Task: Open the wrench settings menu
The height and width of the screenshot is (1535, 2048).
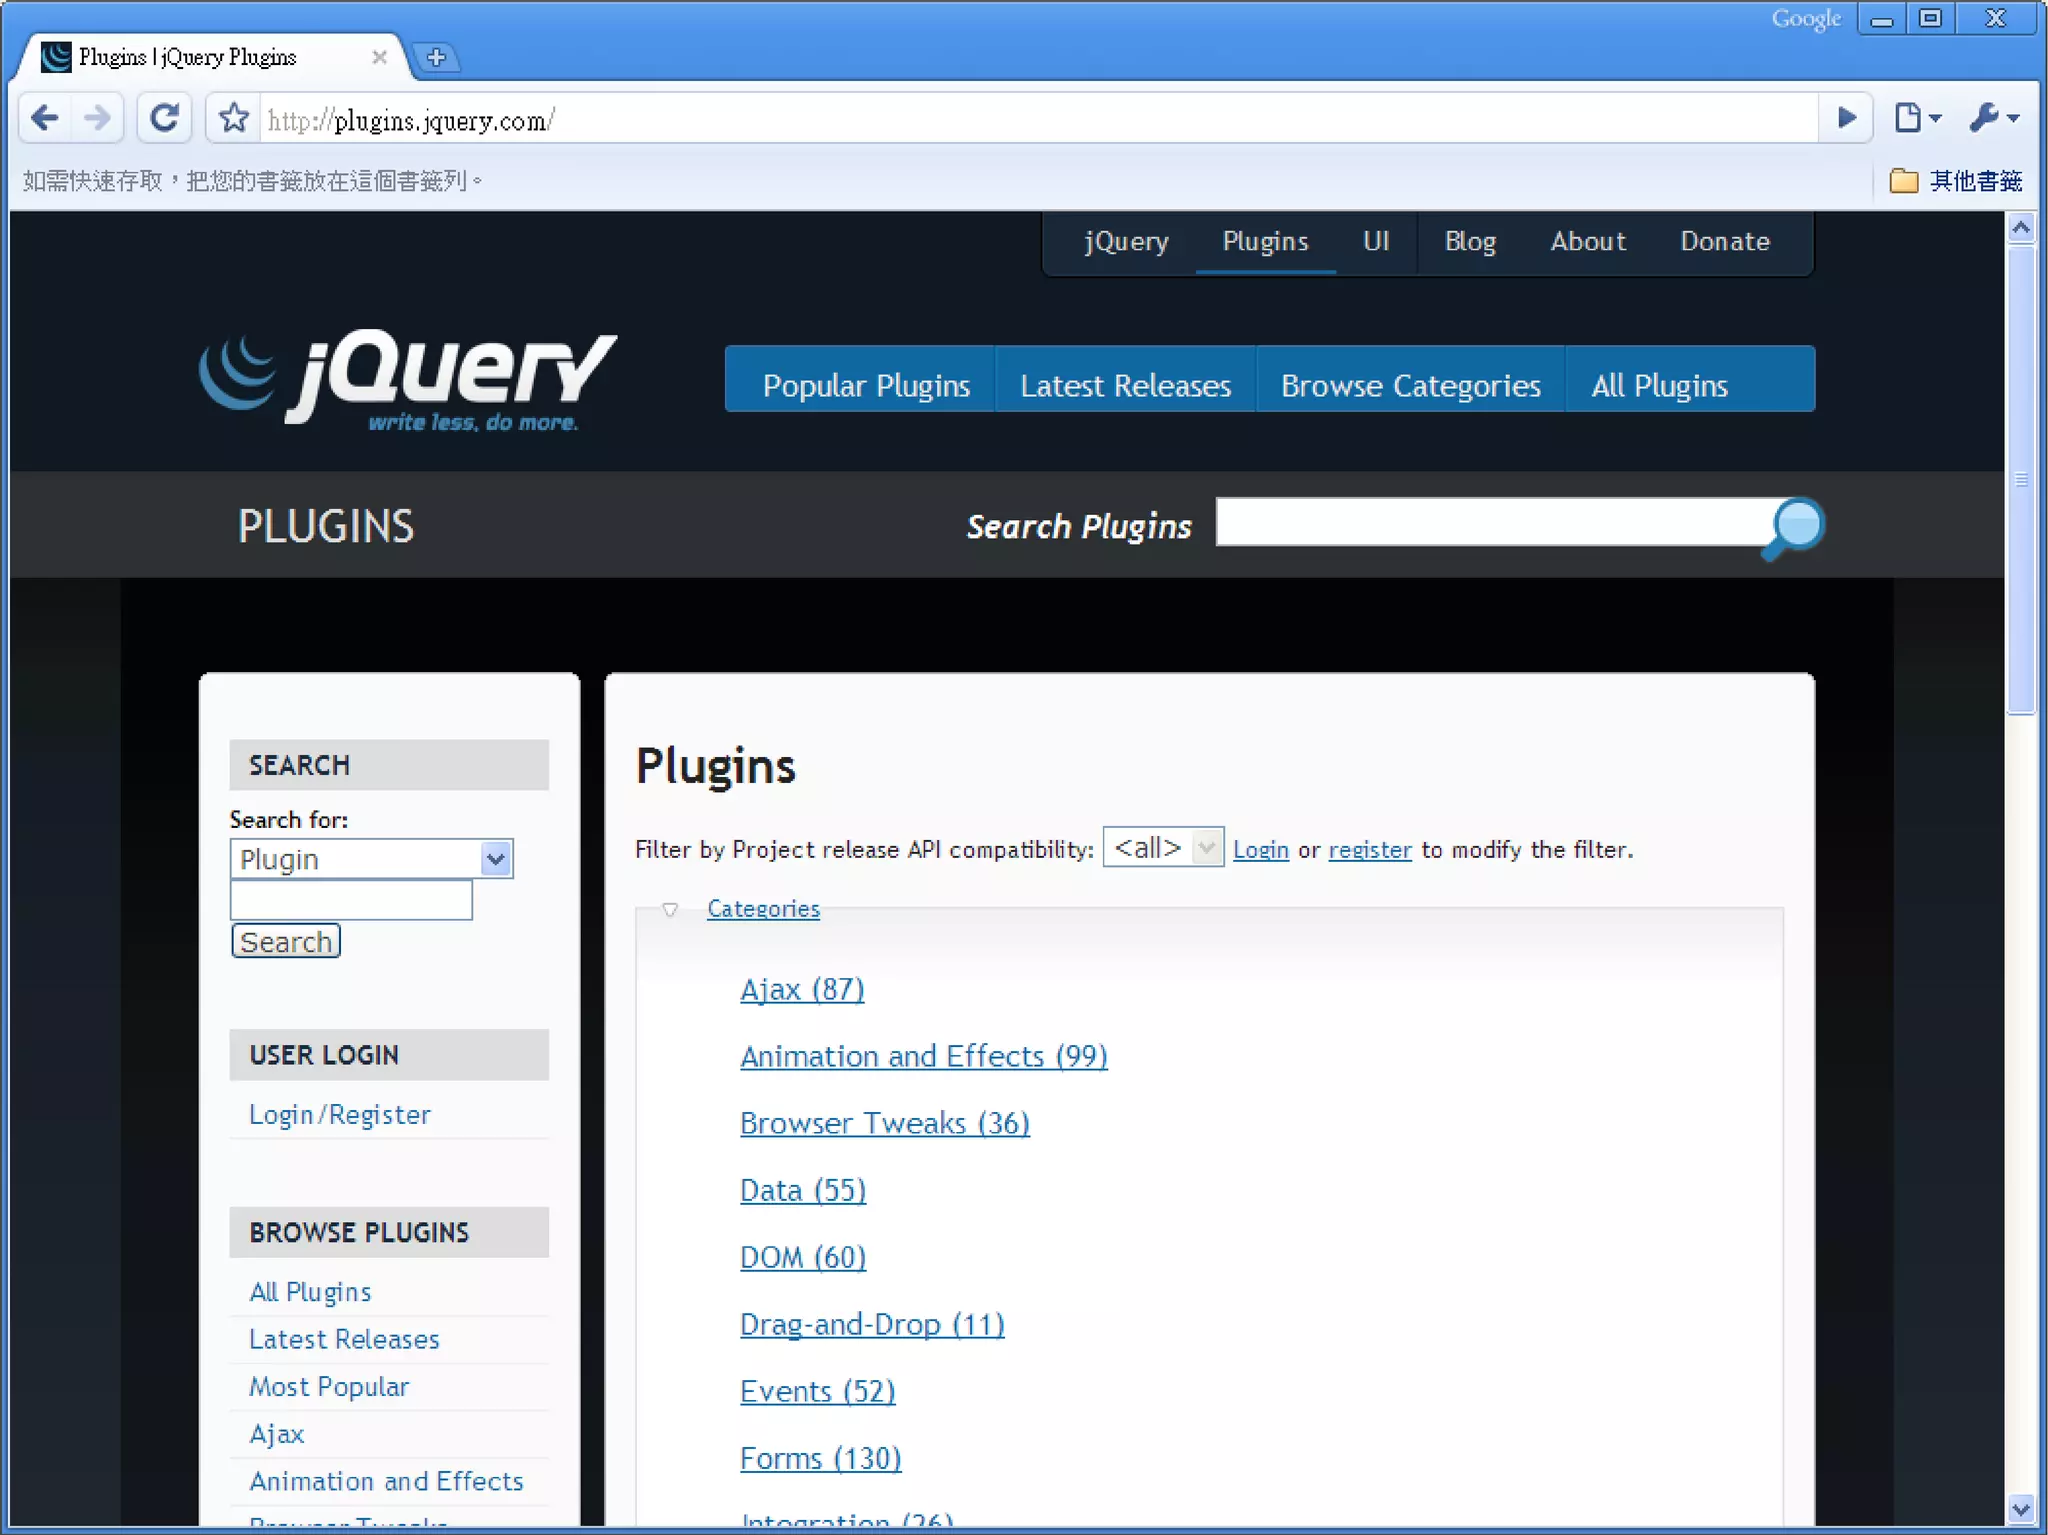Action: pos(1994,118)
